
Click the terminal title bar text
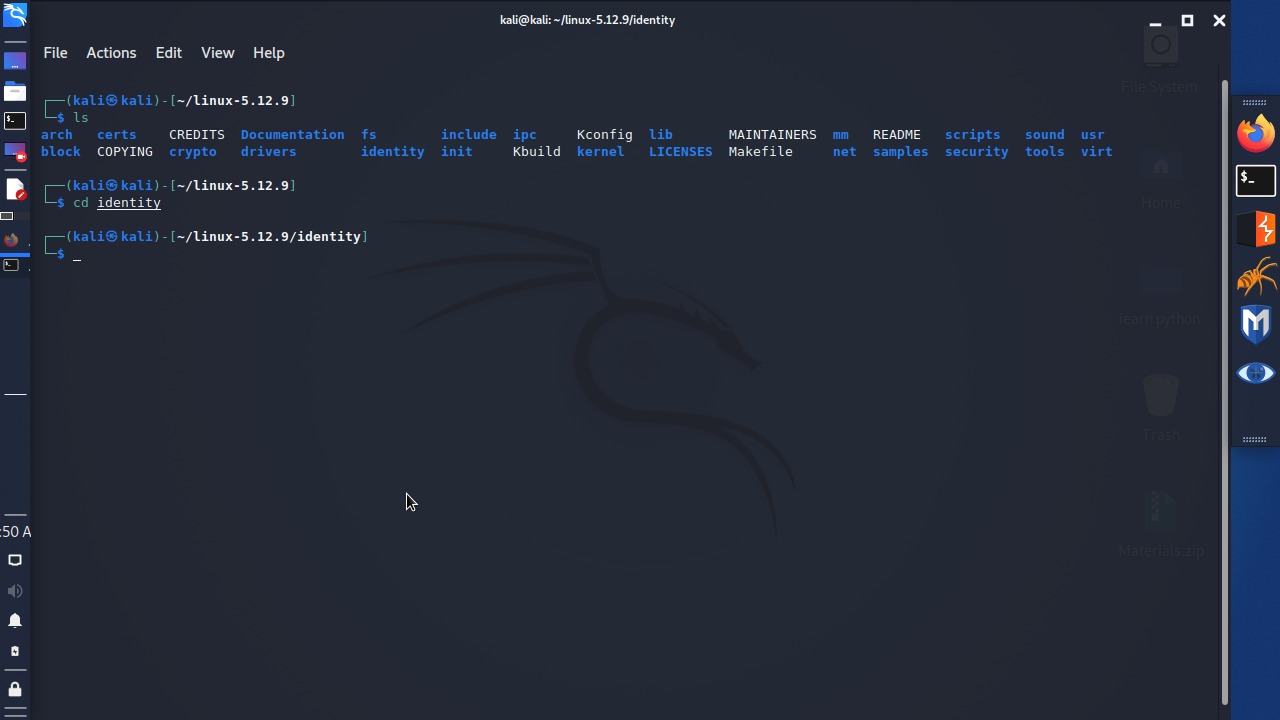[x=587, y=20]
